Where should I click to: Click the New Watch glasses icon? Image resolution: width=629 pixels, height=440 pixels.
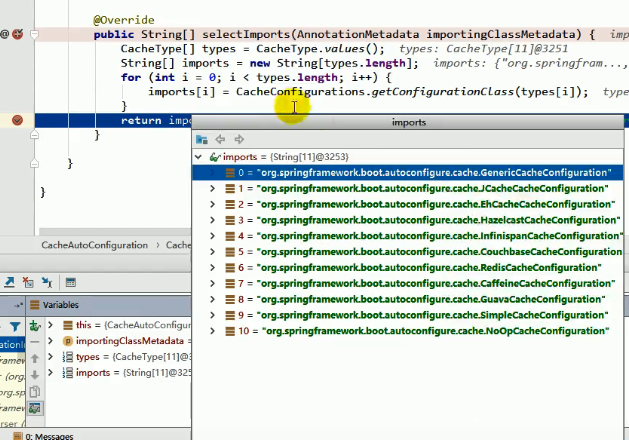(35, 326)
